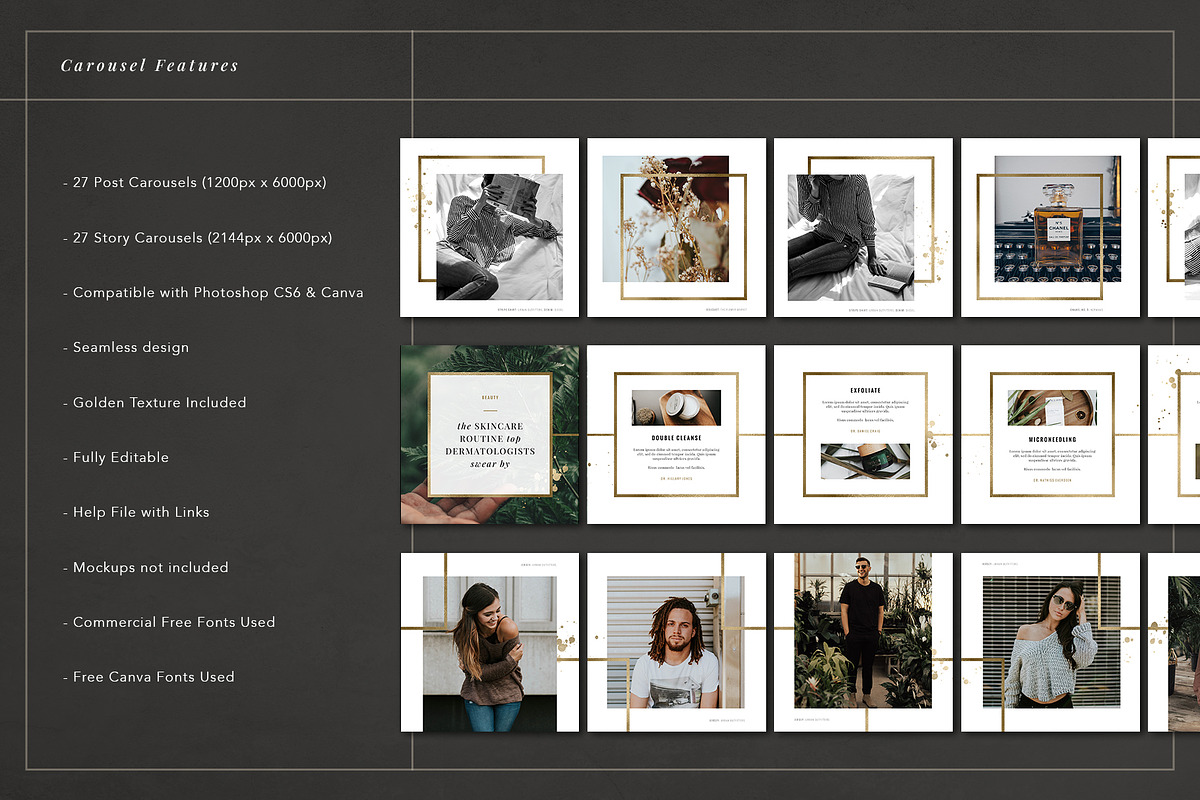Click 'Compatible with Photoshop CS6 & Canva' line

pos(213,293)
